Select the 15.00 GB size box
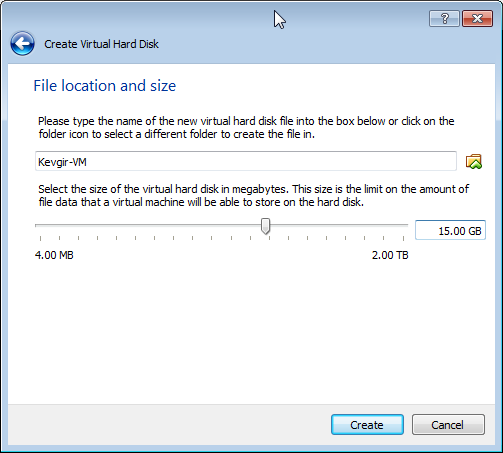Viewport: 503px width, 453px height. (x=450, y=230)
